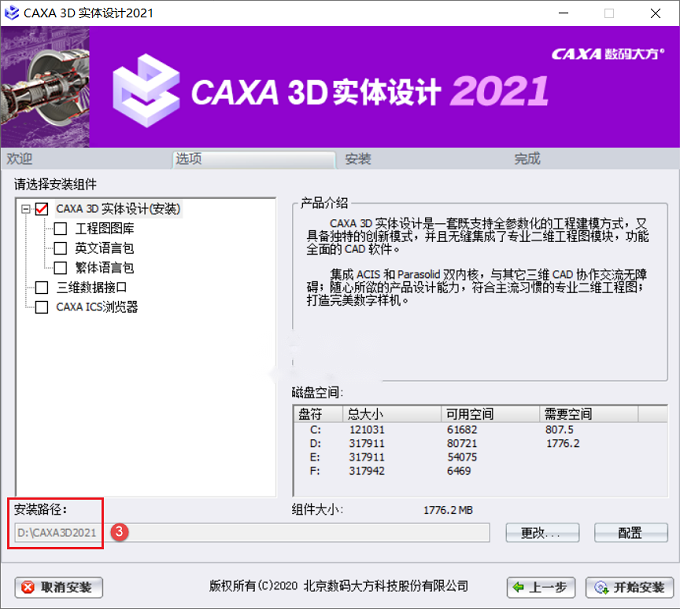Image resolution: width=680 pixels, height=609 pixels.
Task: Click the 版权所有 copyright text
Action: pyautogui.click(x=339, y=586)
